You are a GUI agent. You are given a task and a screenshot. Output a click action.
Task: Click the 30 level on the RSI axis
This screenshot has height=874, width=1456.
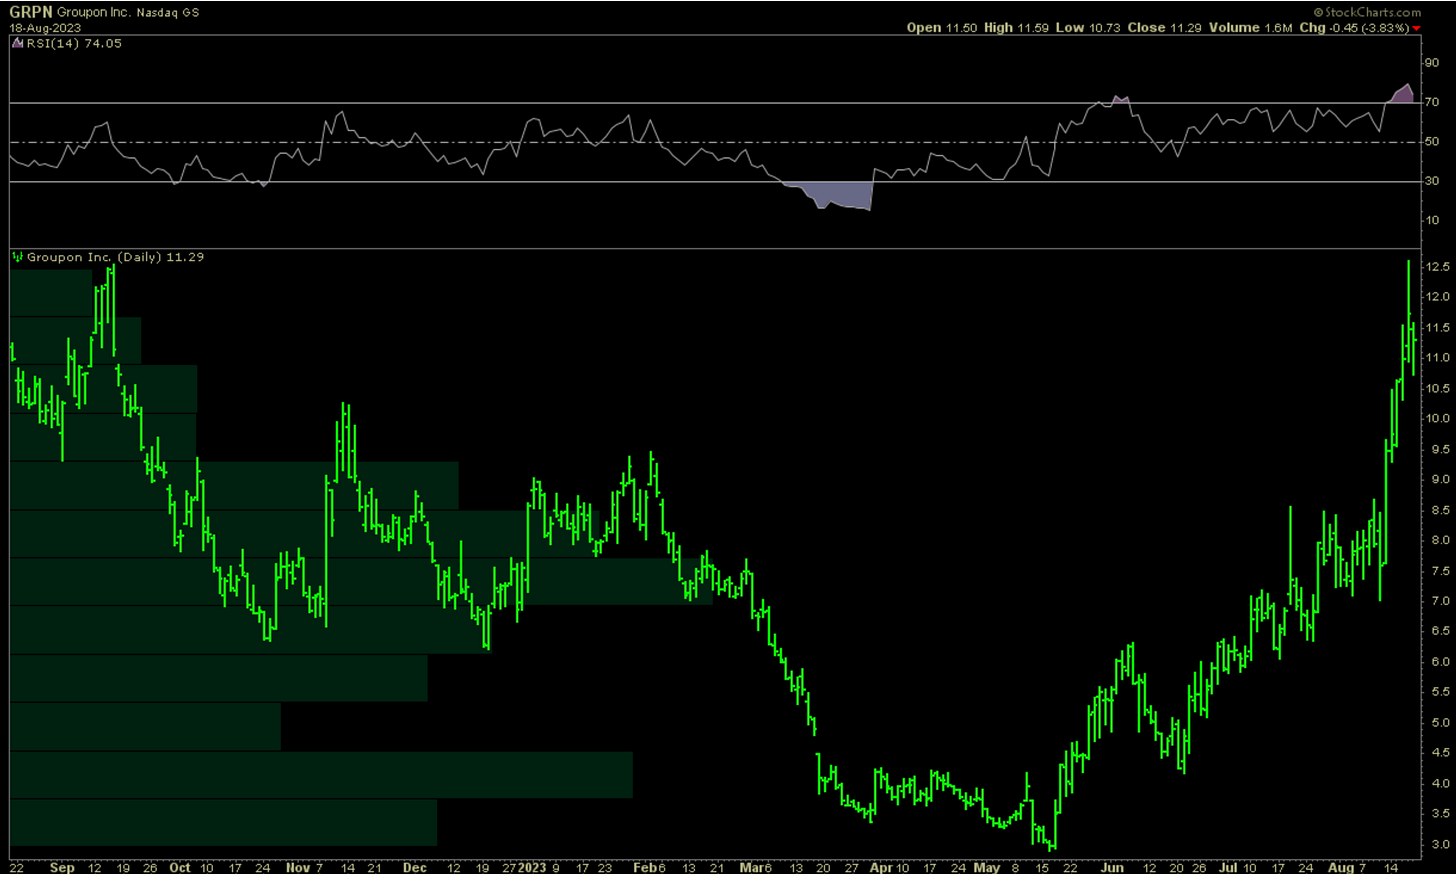point(1432,181)
